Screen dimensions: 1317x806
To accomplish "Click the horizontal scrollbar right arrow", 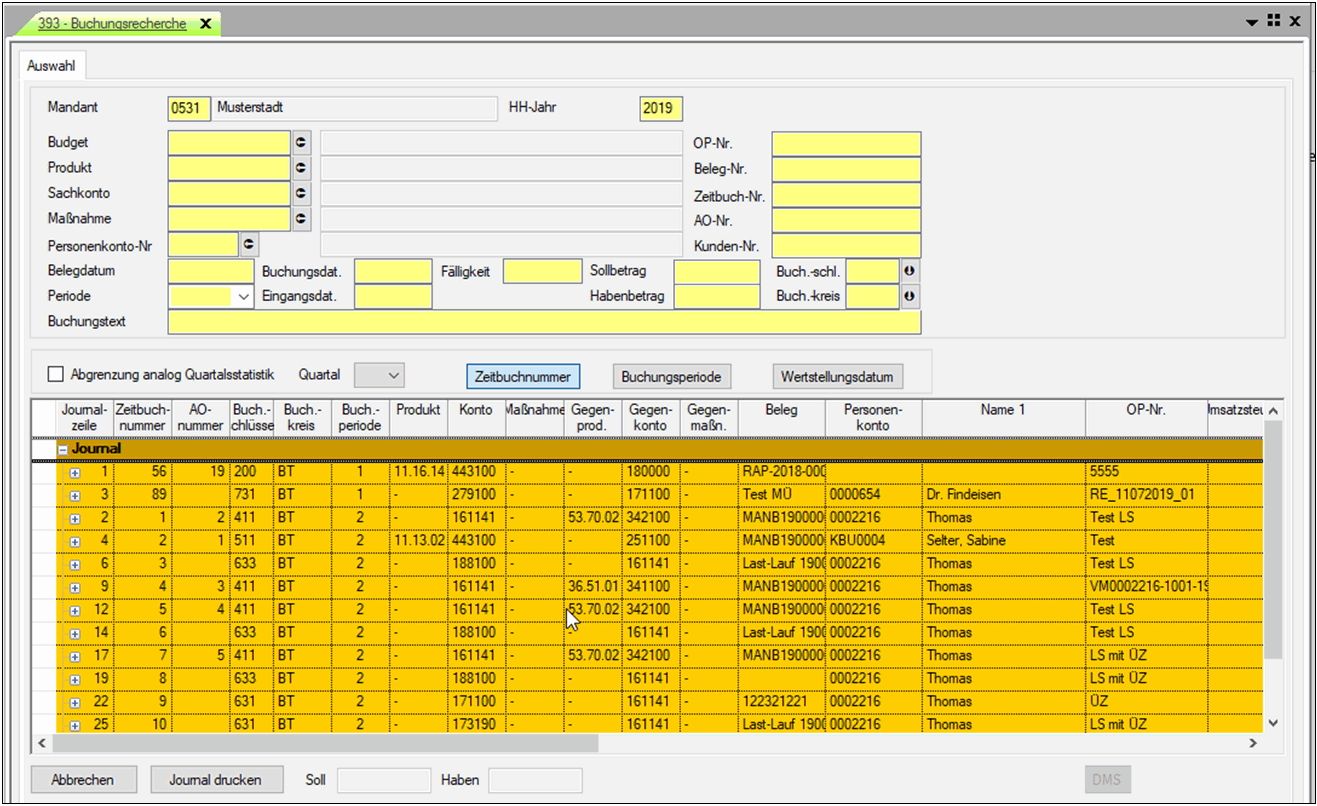I will pos(1252,744).
